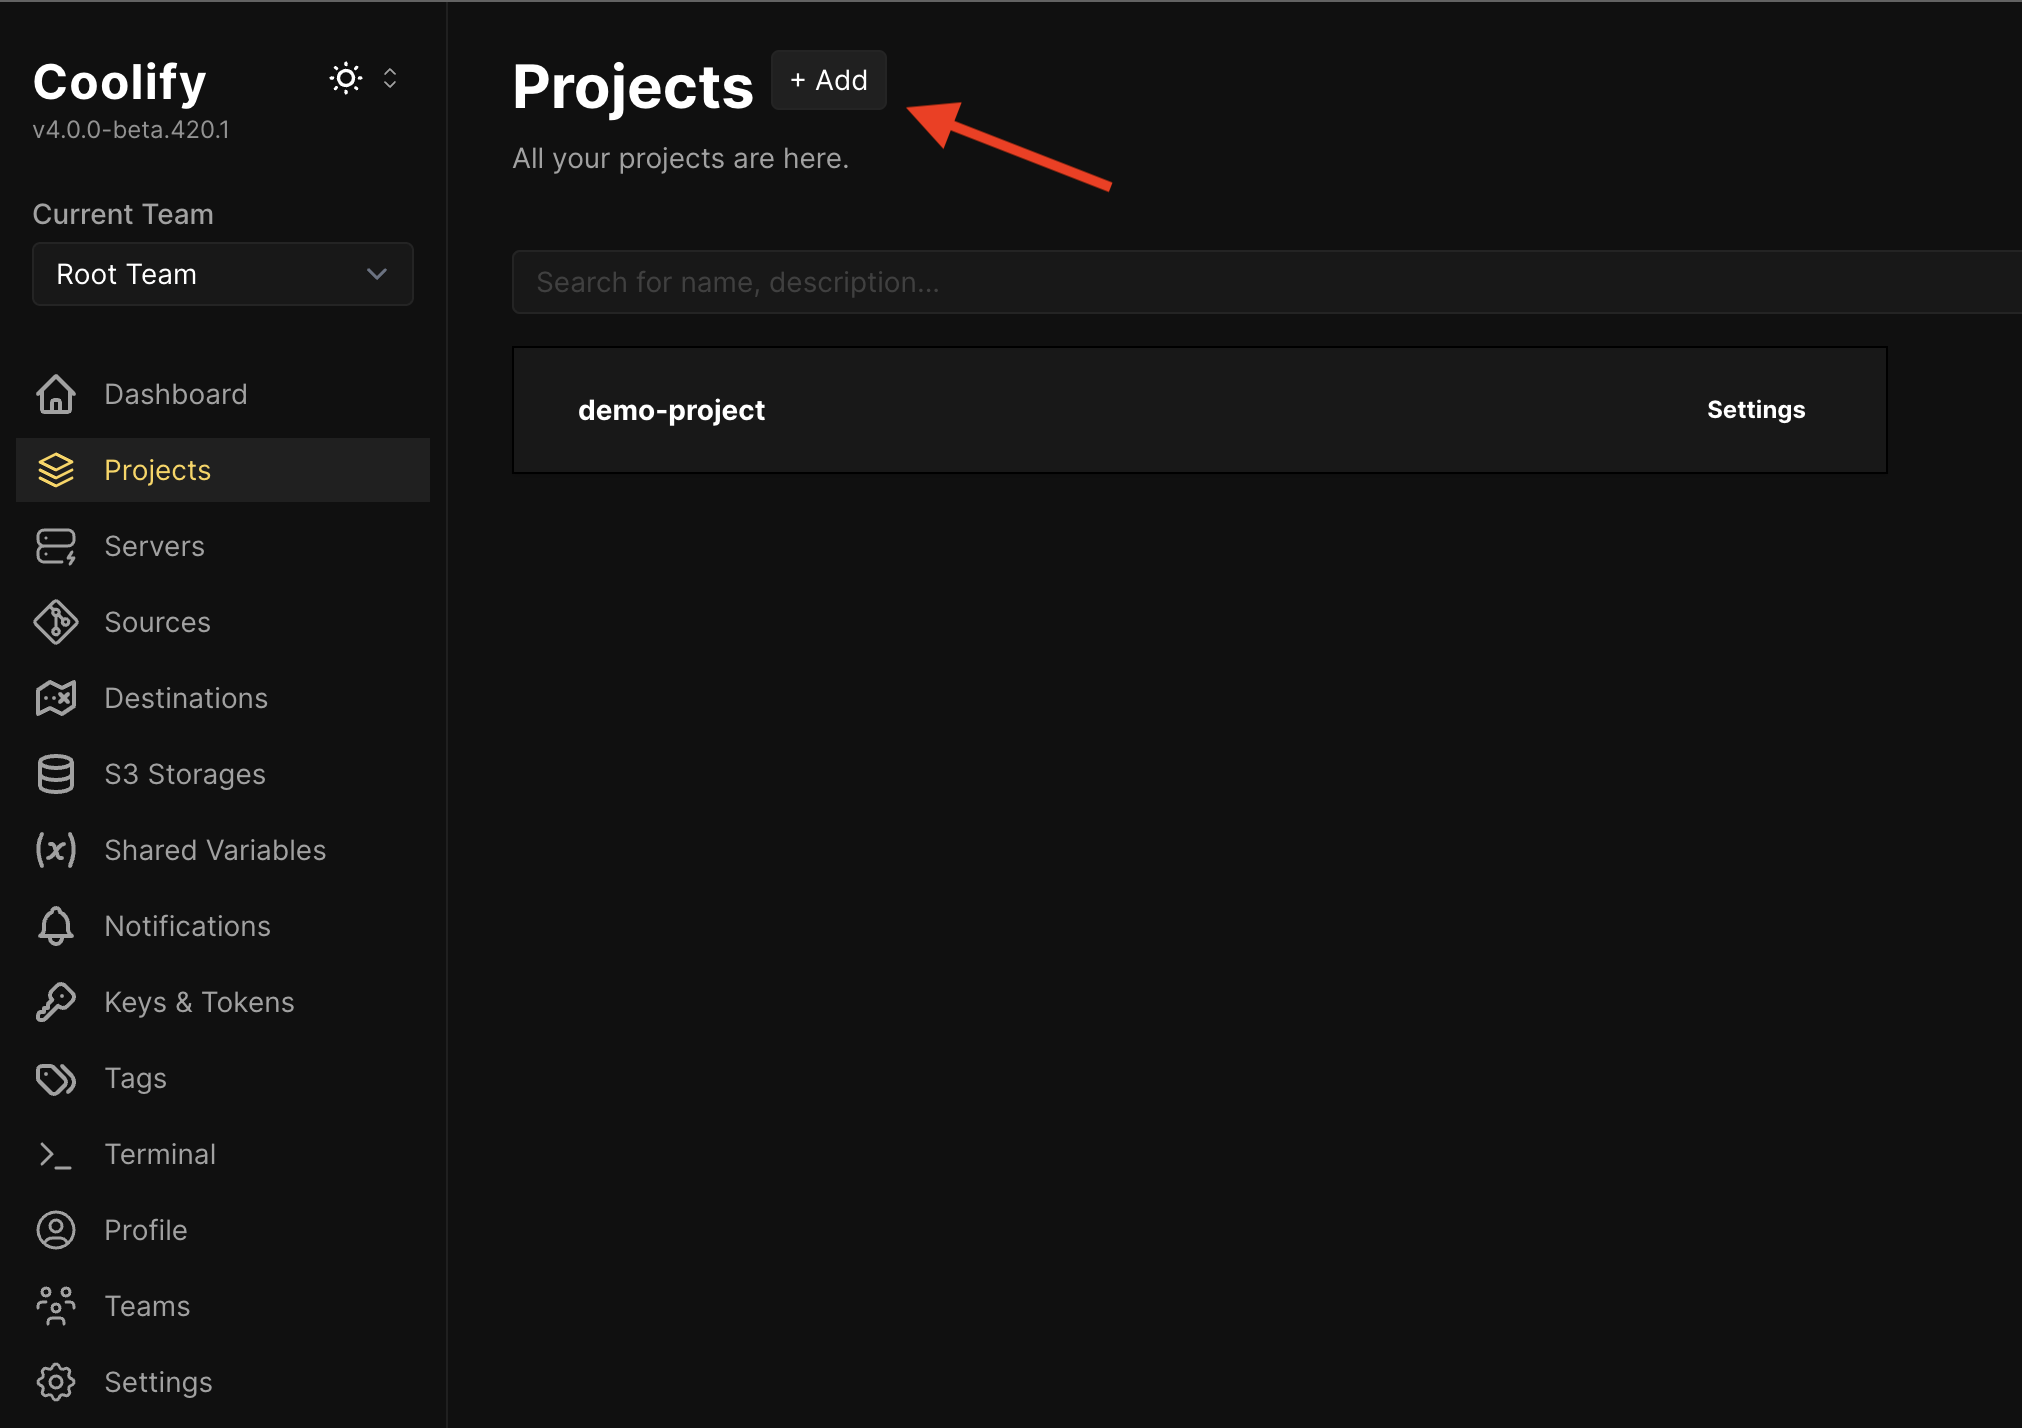
Task: Open Sources menu item
Action: (223, 622)
